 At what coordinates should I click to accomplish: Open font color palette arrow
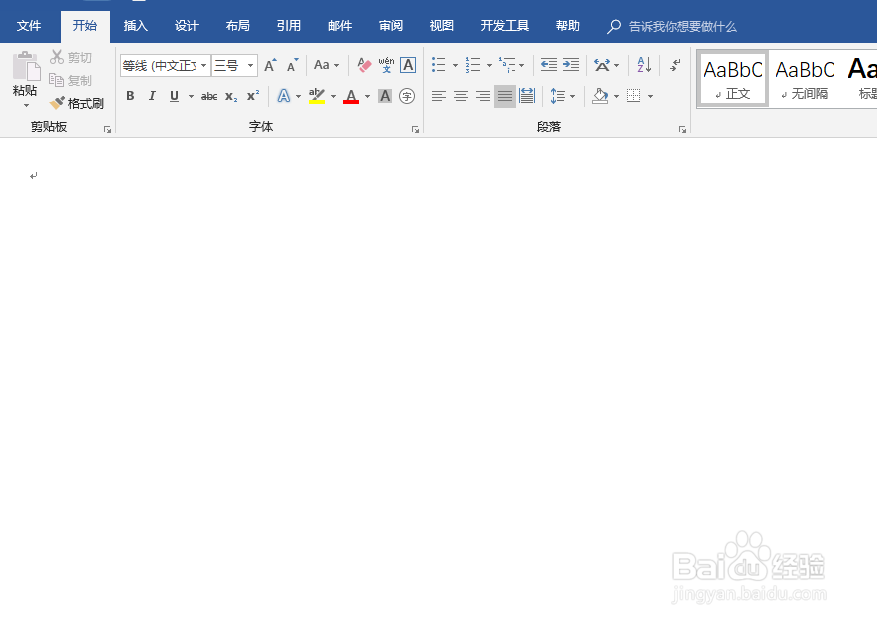tap(367, 96)
